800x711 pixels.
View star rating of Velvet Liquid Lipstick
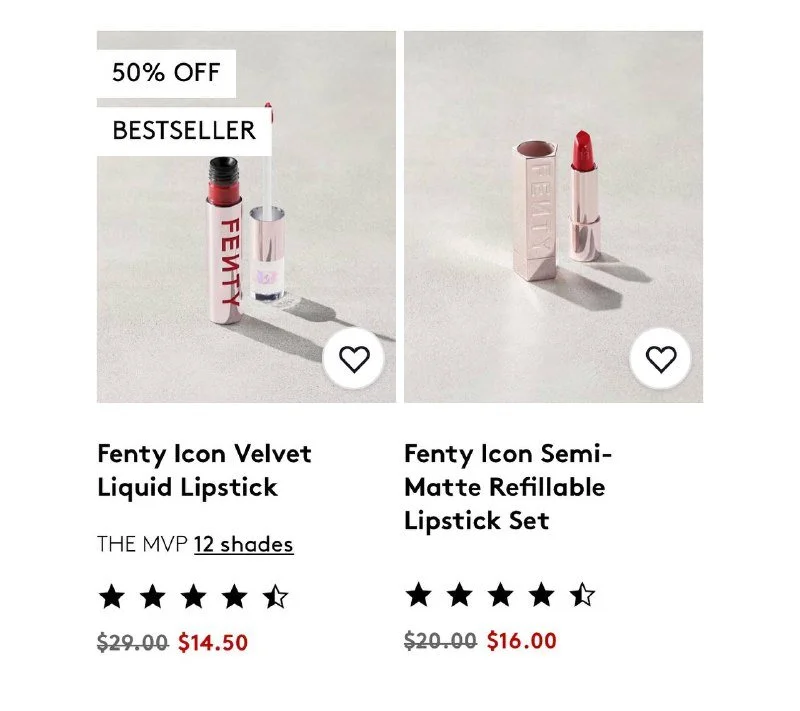(193, 597)
